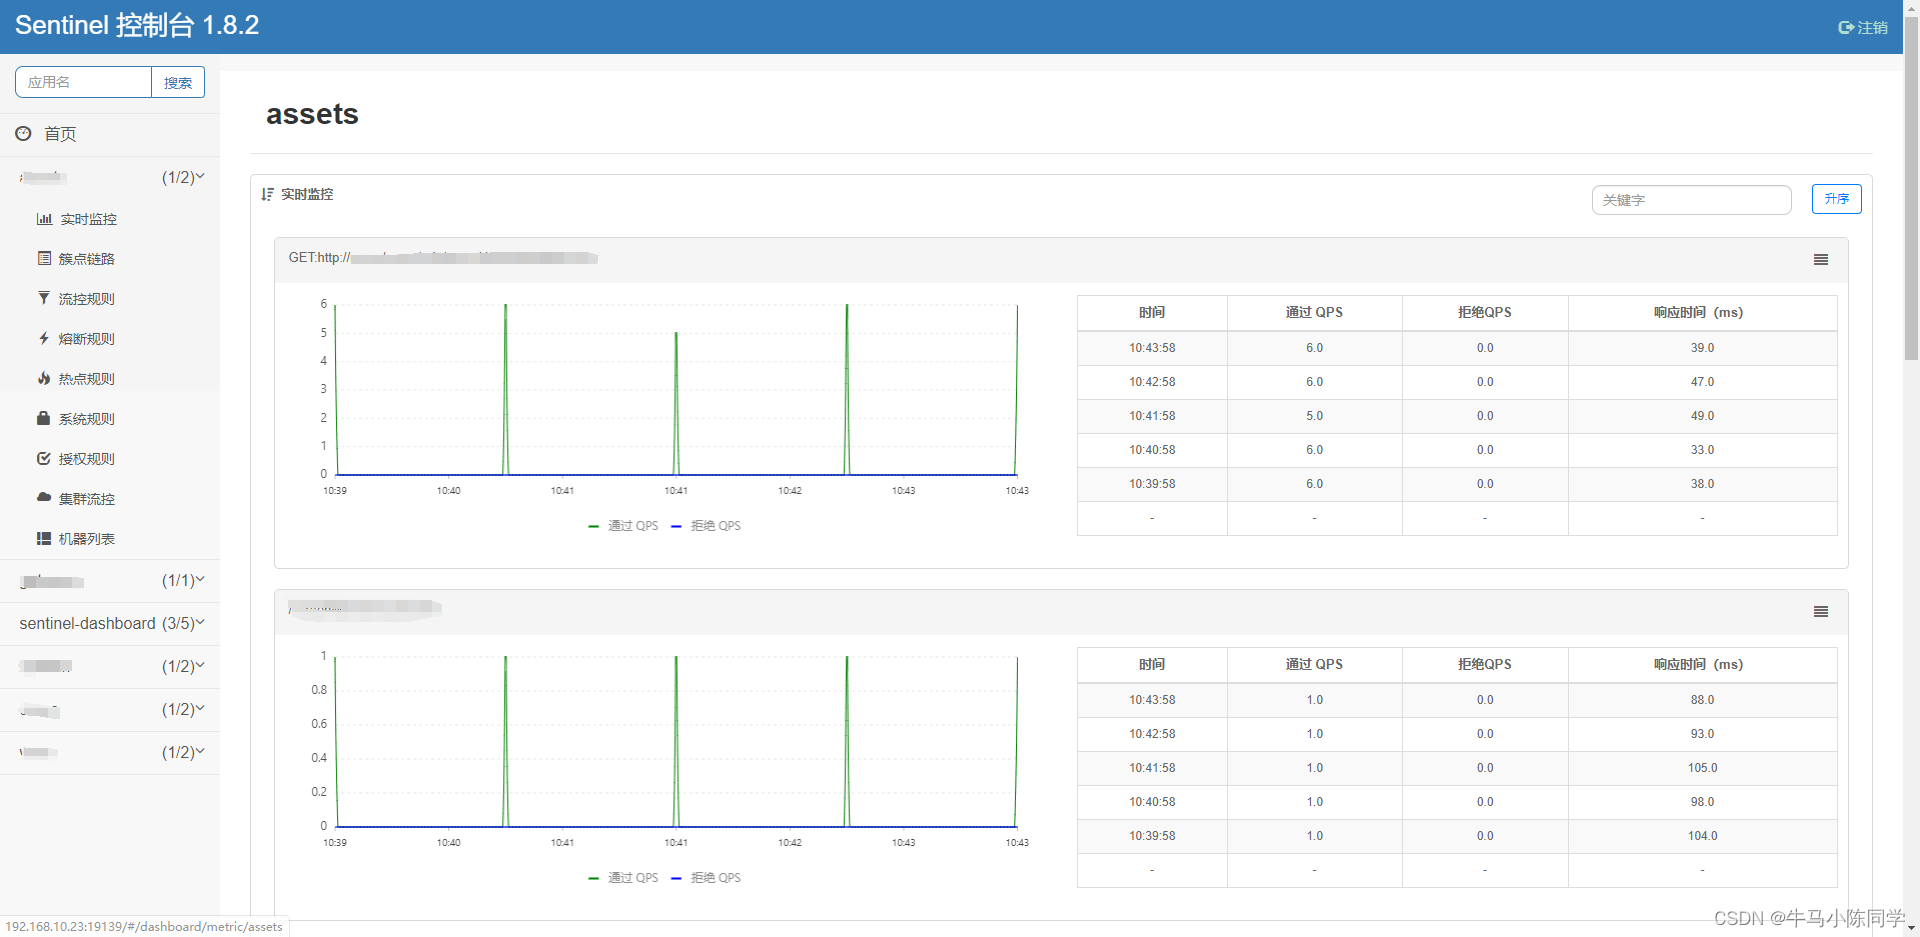The height and width of the screenshot is (937, 1920).
Task: Open the hamburger menu of the GET:http chart
Action: click(1821, 259)
